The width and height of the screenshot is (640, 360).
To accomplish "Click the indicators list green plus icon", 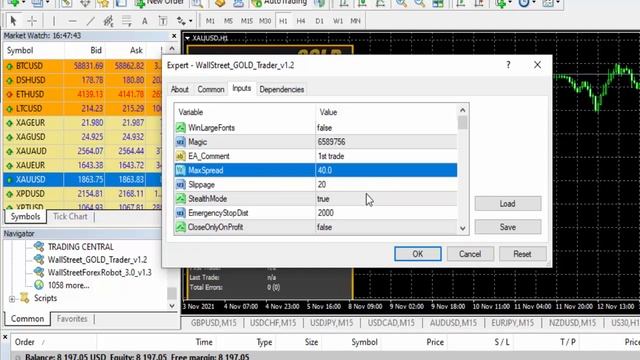I will tap(500, 3).
